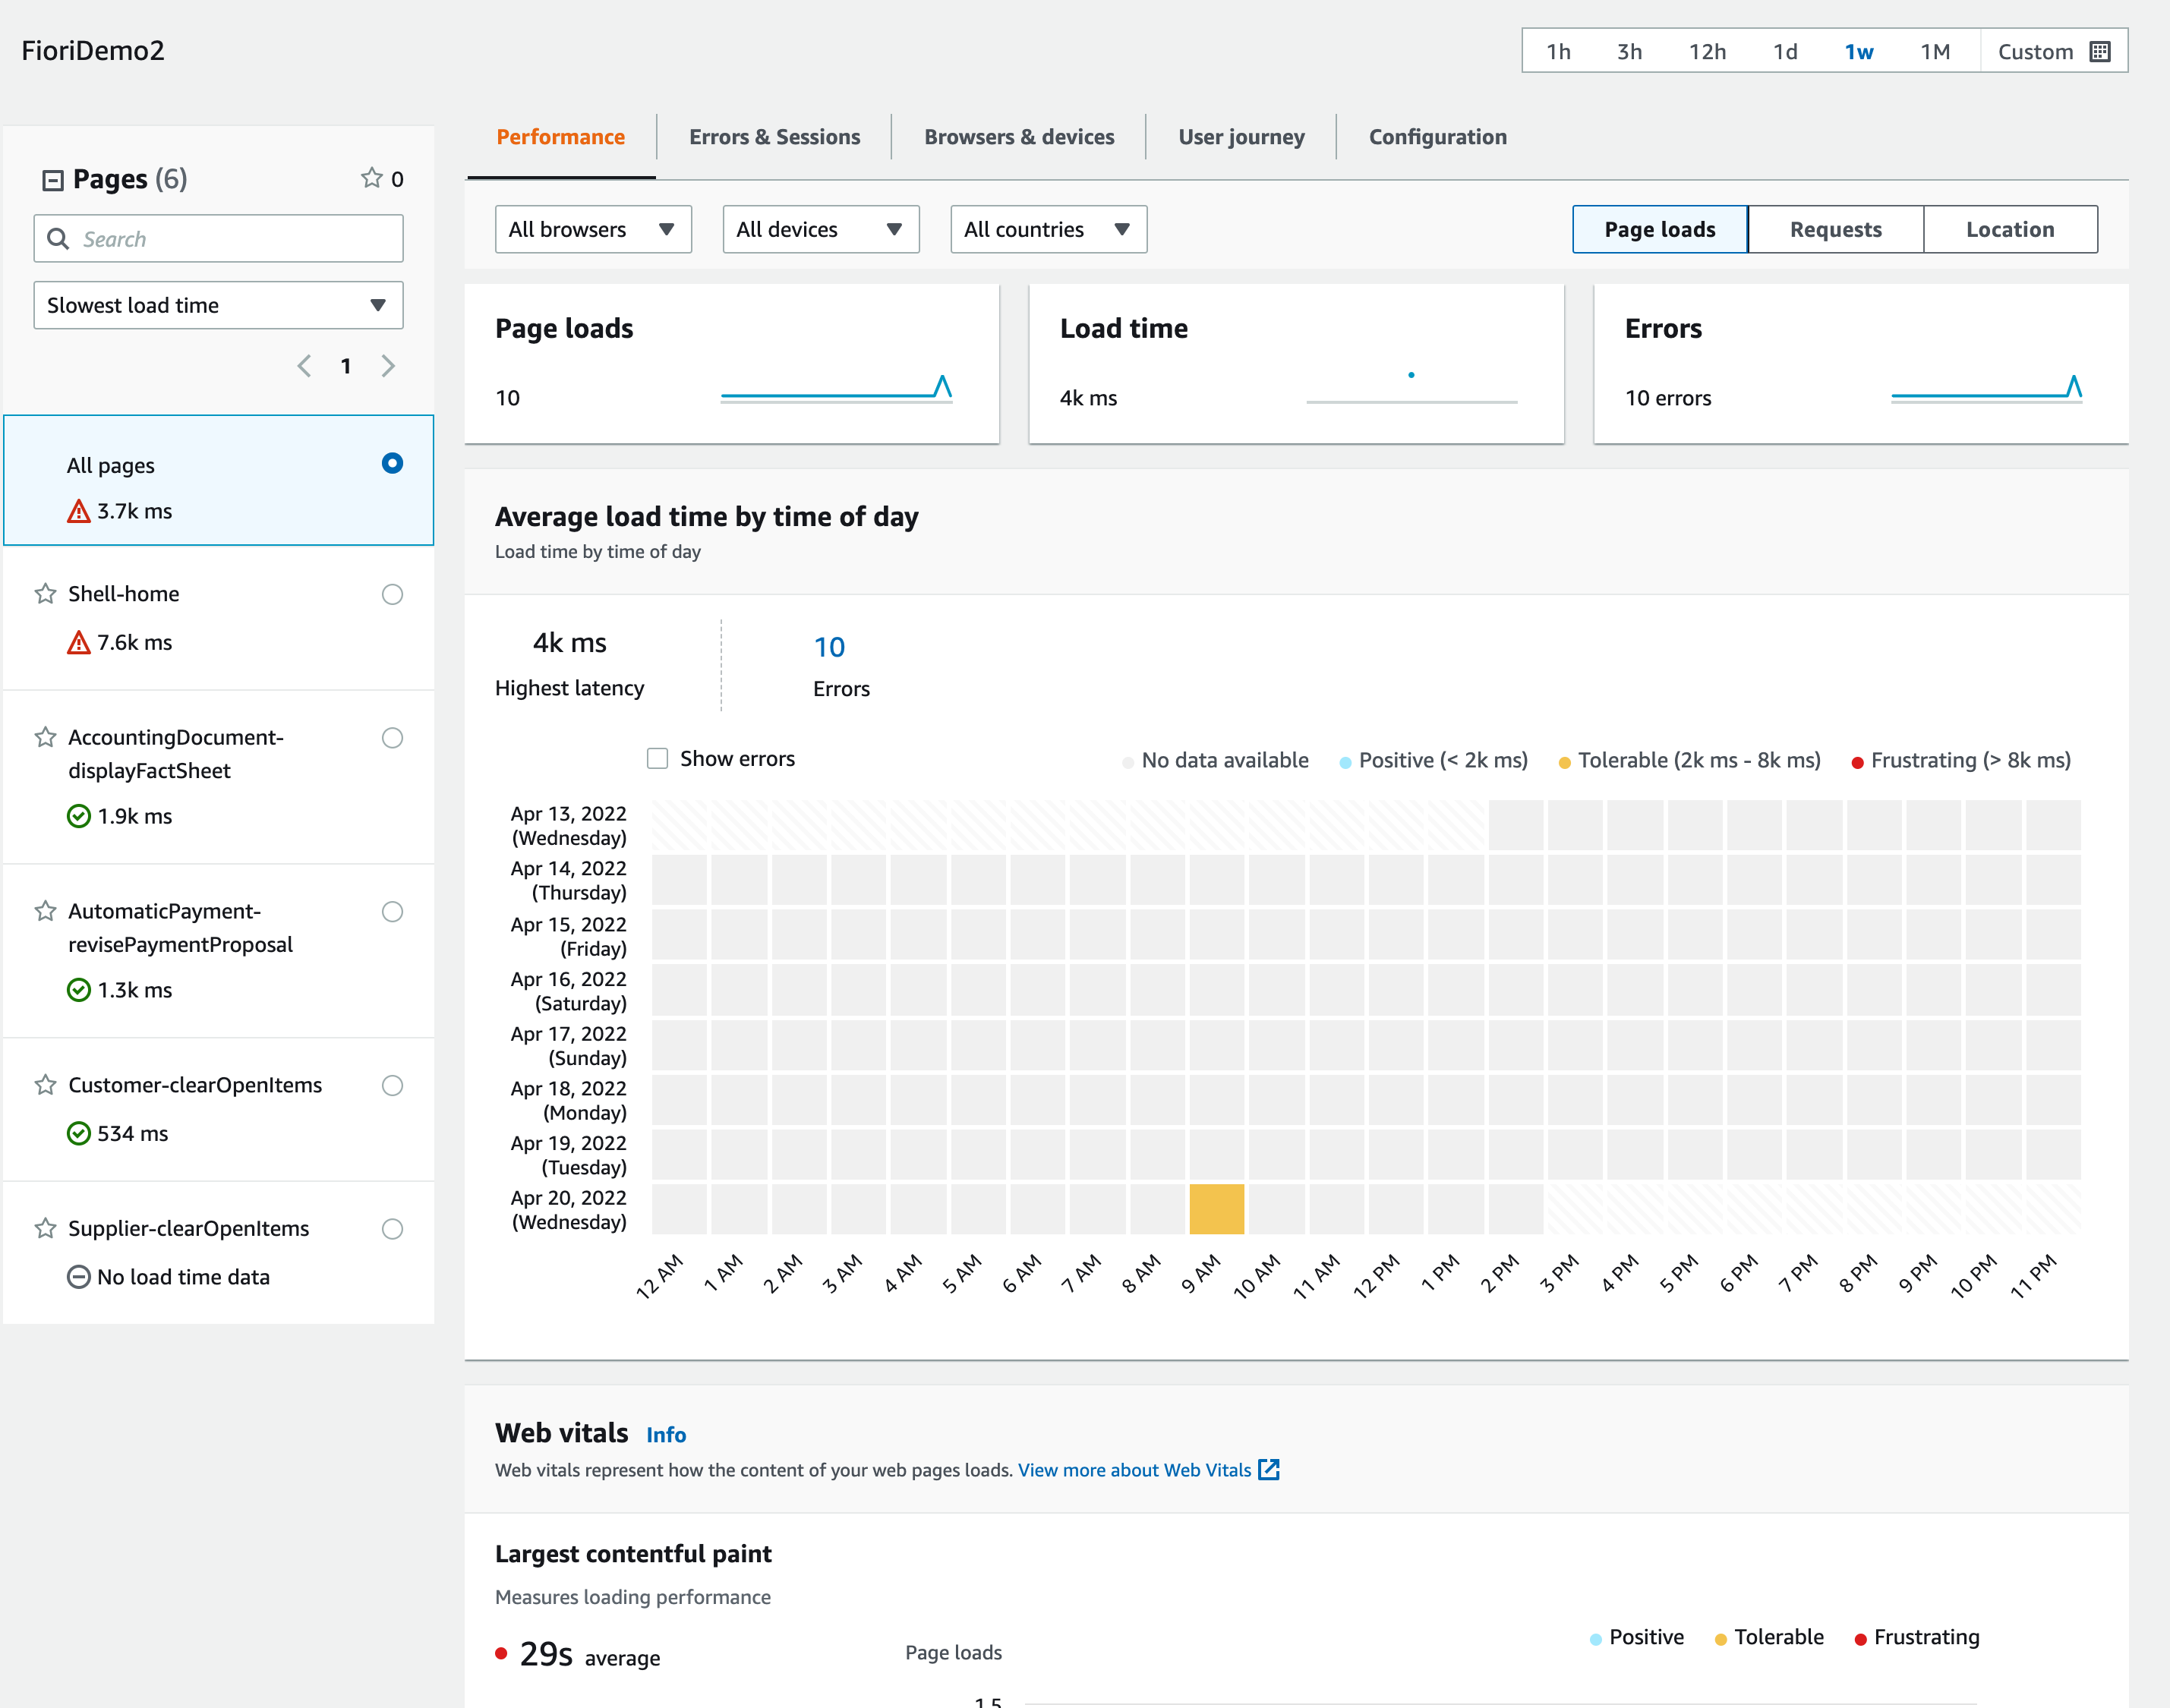
Task: Go to next pages list page
Action: (x=388, y=366)
